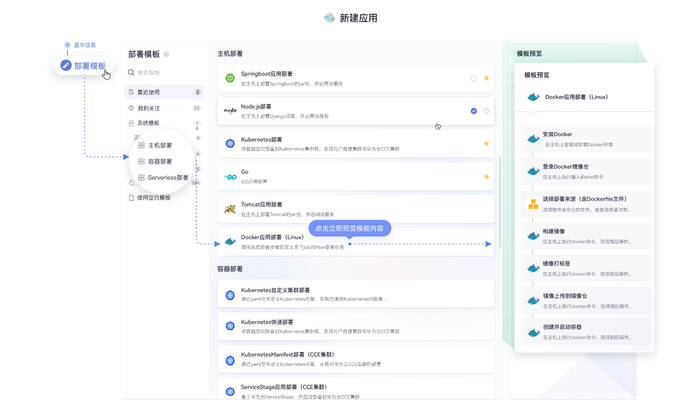Select the radio button on Springboot应用部署 card
The image size is (700, 410).
point(474,78)
